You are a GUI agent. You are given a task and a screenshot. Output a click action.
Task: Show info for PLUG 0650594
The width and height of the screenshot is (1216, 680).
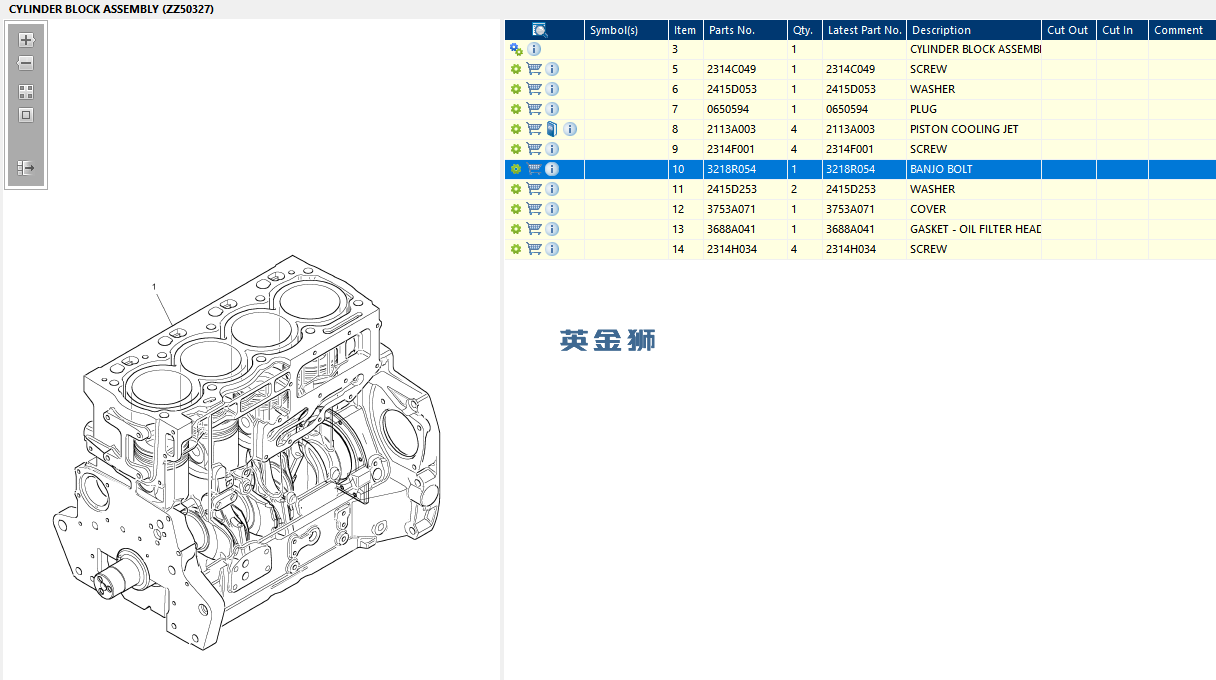552,109
